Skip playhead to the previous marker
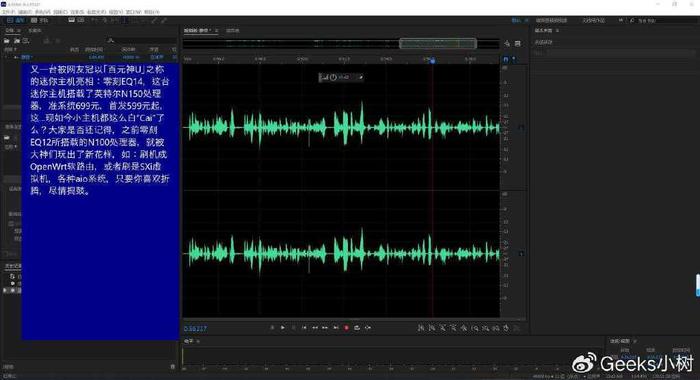Image resolution: width=700 pixels, height=380 pixels. pos(304,328)
